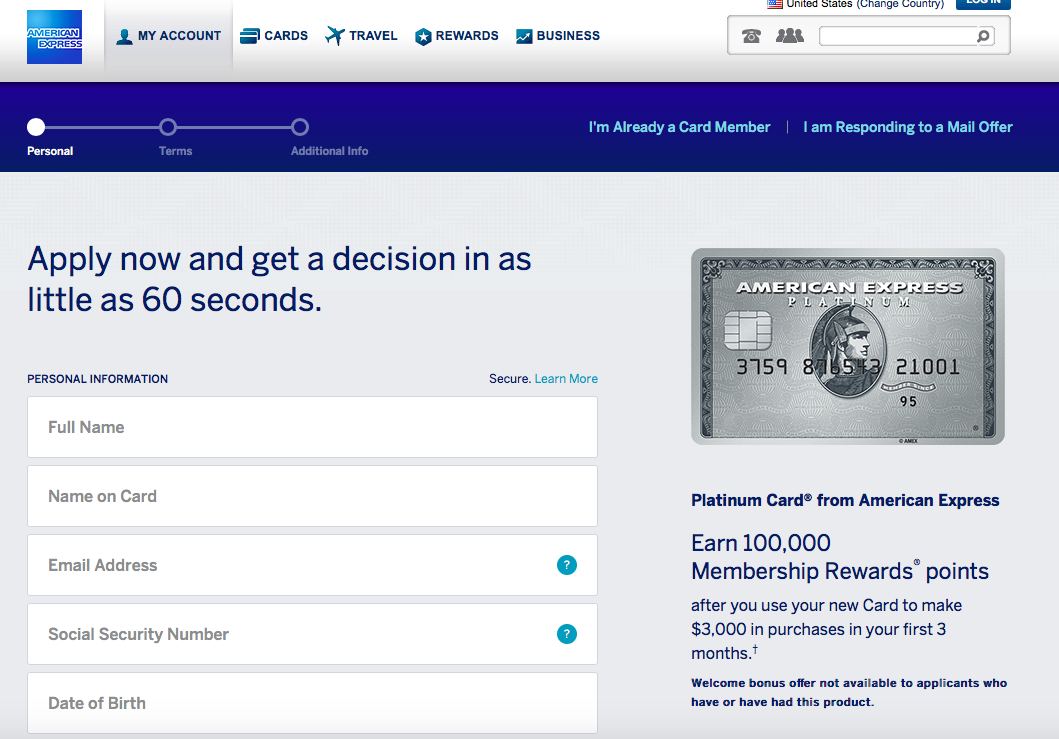1059x739 pixels.
Task: Select the Personal step marker
Action: (36, 126)
